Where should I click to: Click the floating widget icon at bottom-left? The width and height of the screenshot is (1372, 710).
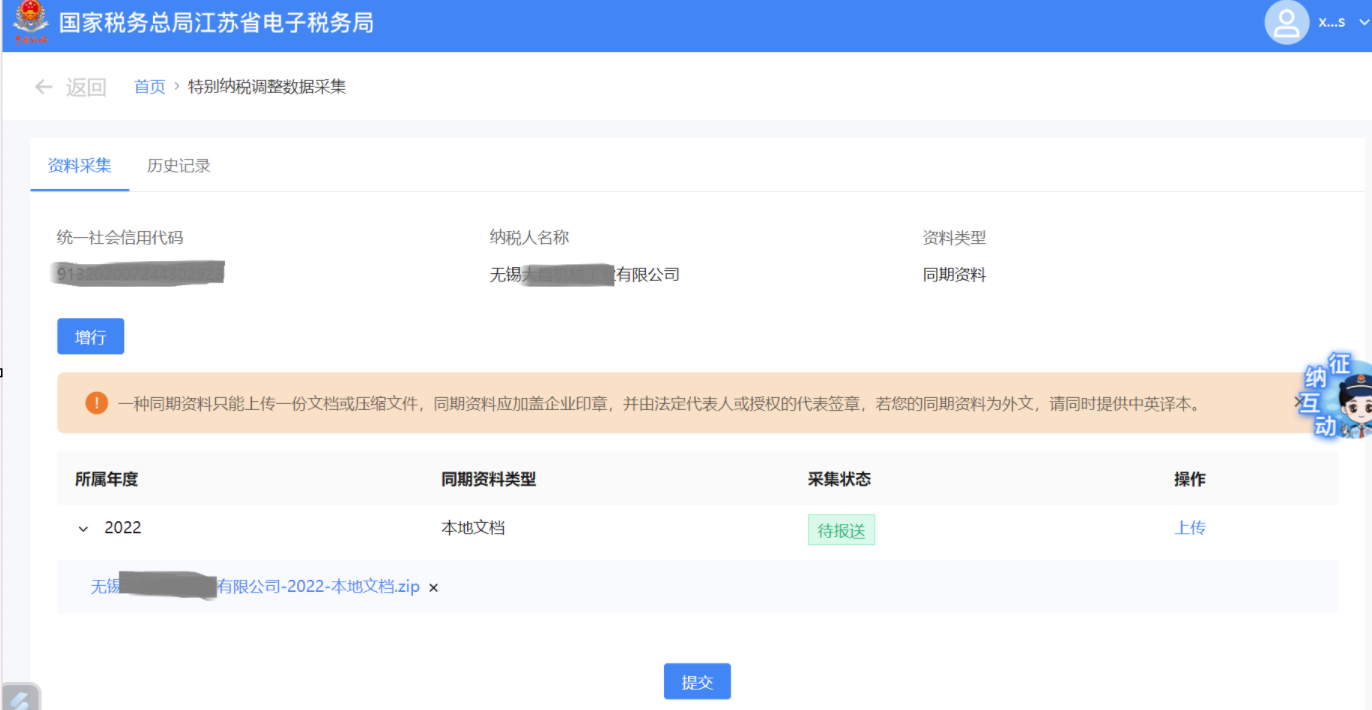coord(20,697)
